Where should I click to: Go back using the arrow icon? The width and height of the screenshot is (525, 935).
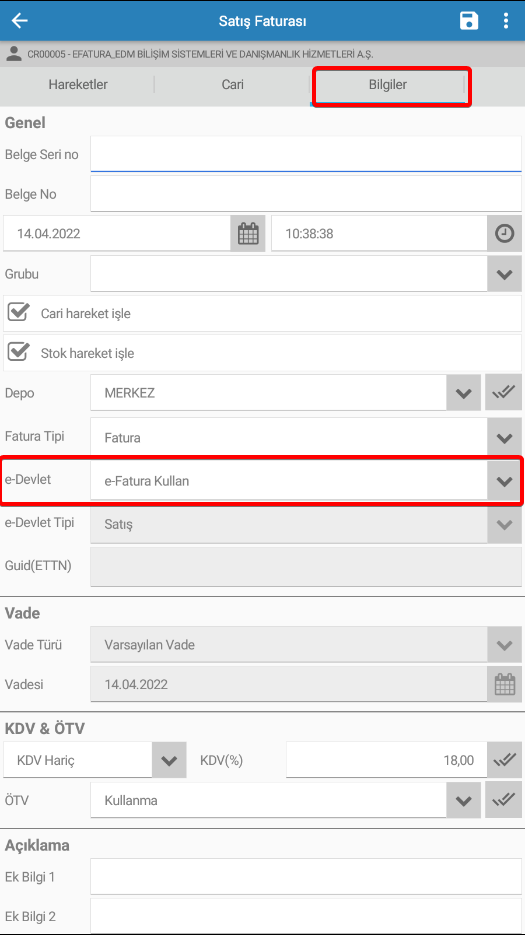(x=20, y=21)
